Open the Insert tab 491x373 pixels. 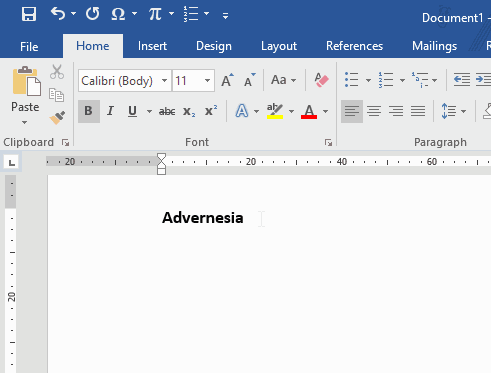(152, 46)
